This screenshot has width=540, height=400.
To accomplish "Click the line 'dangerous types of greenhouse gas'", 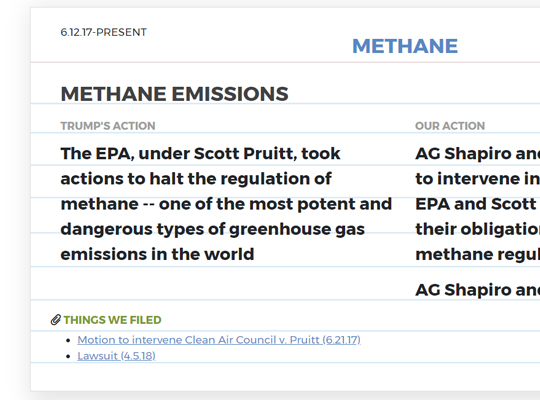I will point(212,229).
